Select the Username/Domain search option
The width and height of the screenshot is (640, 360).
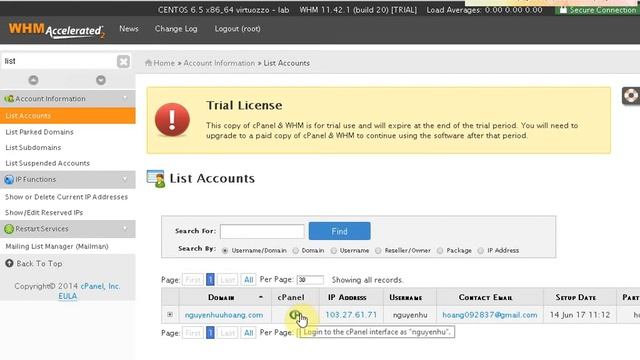click(225, 251)
